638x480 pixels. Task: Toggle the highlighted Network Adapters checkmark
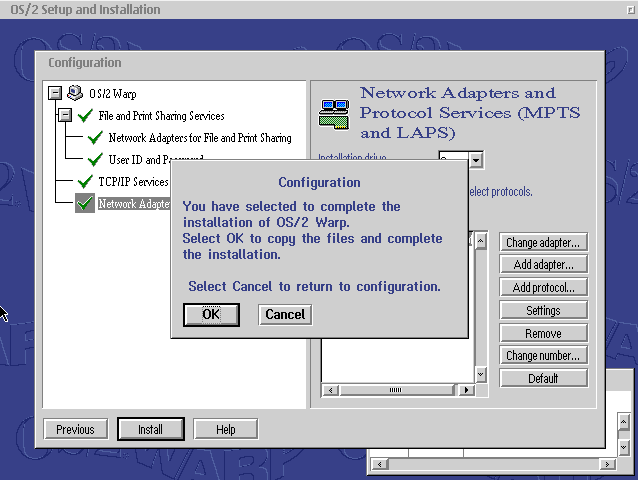click(85, 203)
